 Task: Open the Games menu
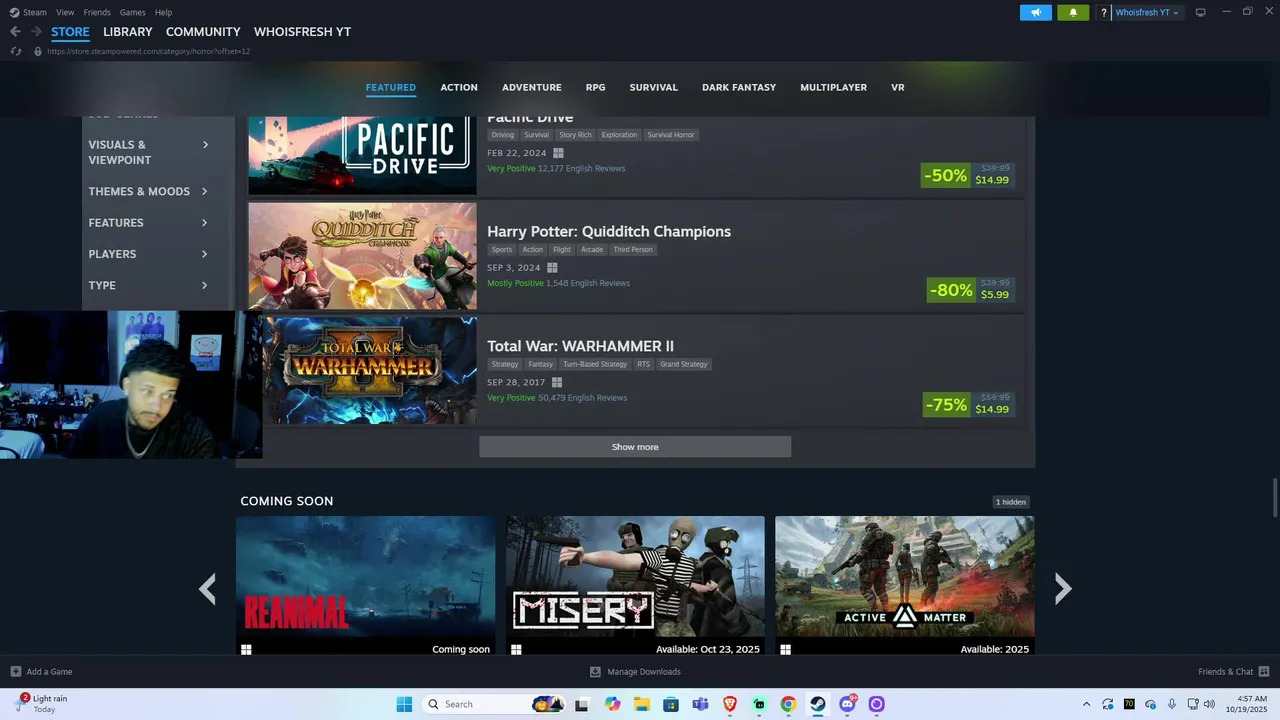click(x=132, y=12)
